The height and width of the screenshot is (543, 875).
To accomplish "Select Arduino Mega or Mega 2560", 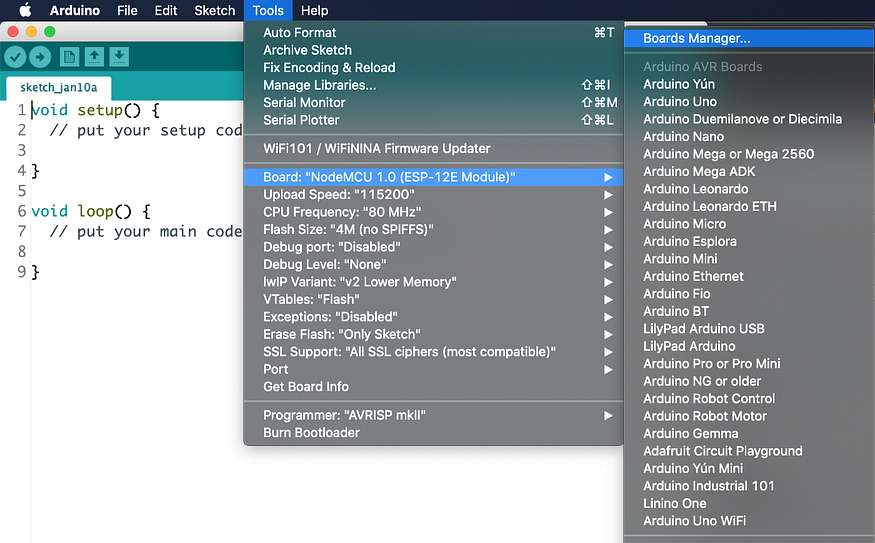I will [x=749, y=154].
